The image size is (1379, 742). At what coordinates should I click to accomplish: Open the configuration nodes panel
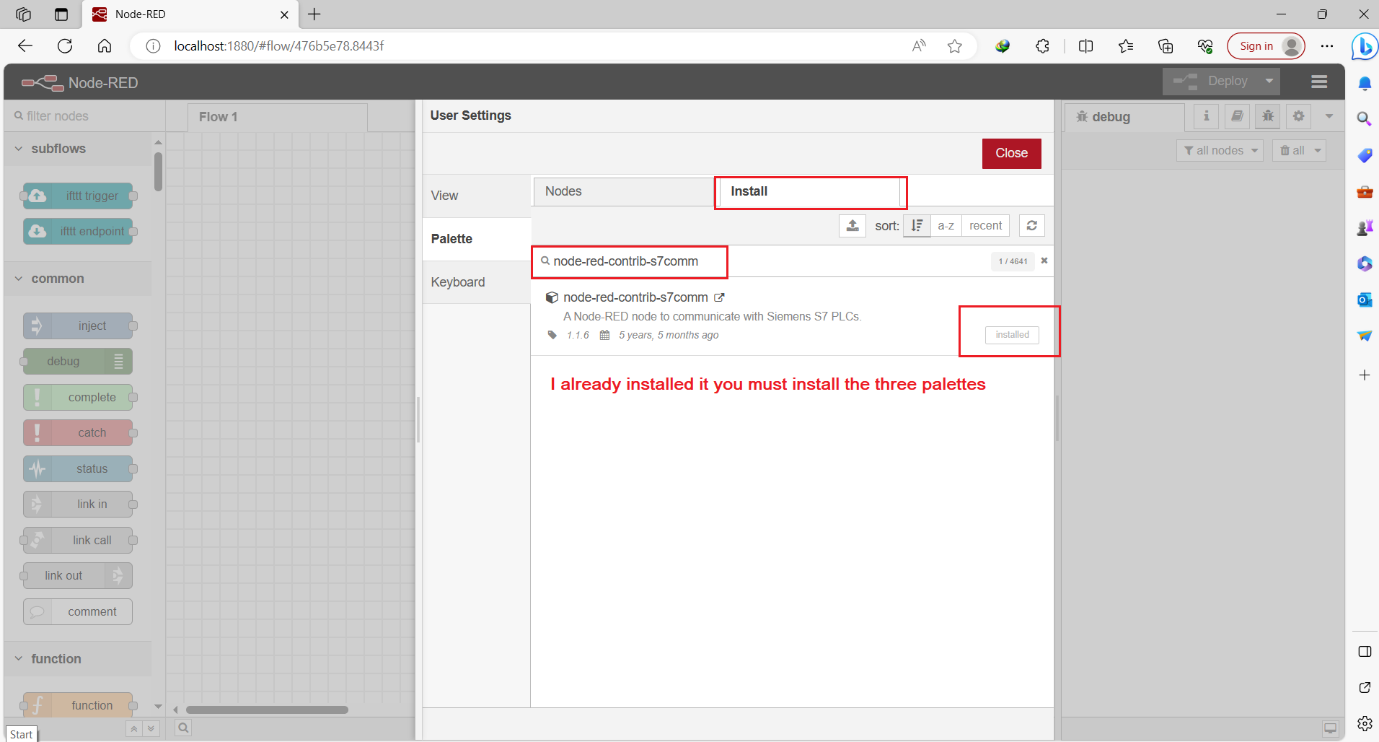click(1298, 116)
